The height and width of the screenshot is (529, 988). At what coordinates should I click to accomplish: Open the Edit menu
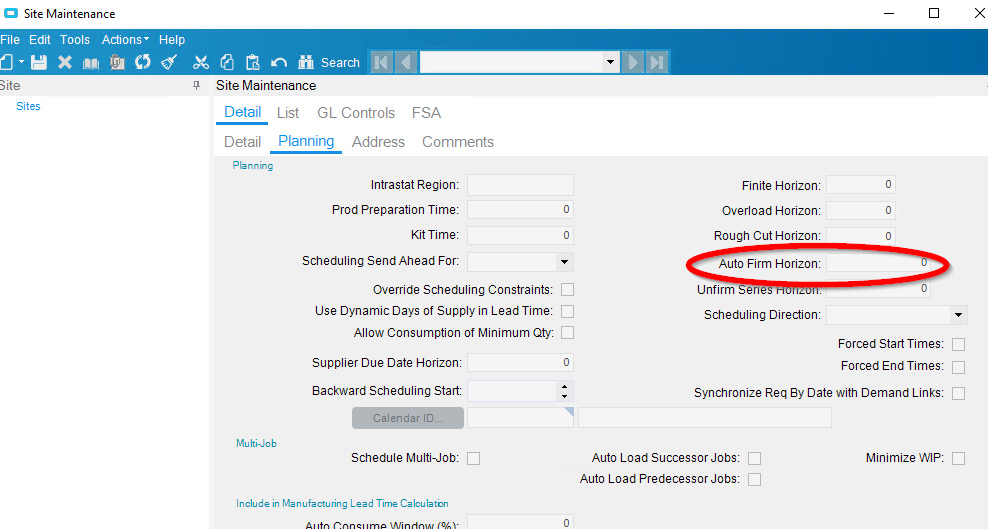pos(40,40)
